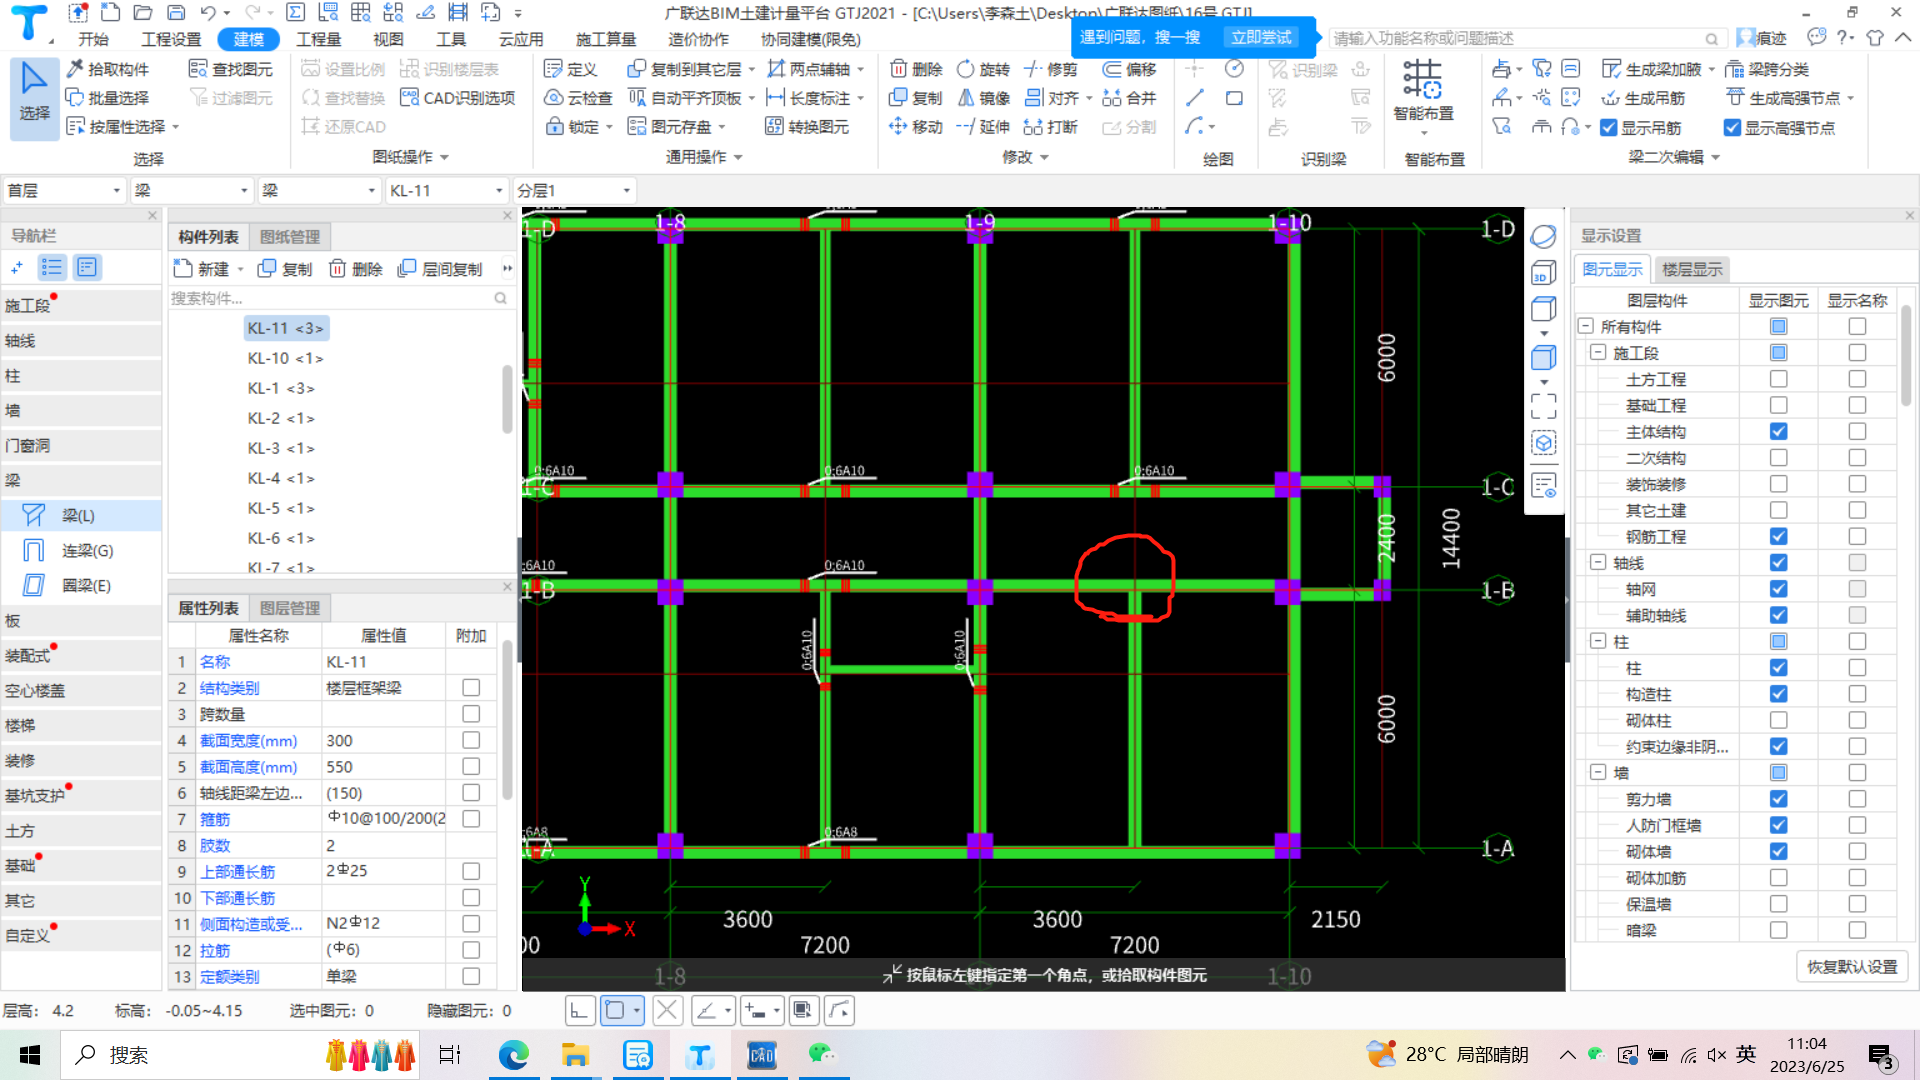Toggle 显示高强节点 checkbox

tap(1733, 128)
